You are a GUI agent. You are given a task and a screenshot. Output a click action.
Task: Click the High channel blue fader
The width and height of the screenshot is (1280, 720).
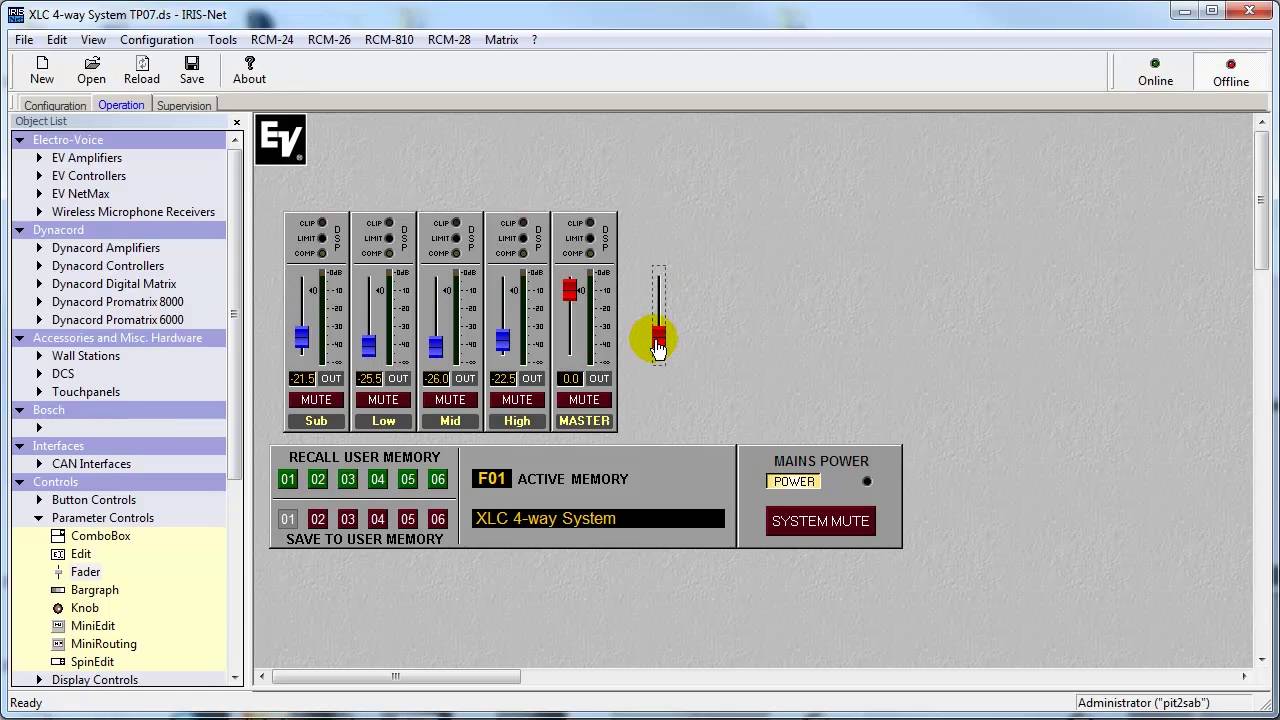pyautogui.click(x=503, y=341)
